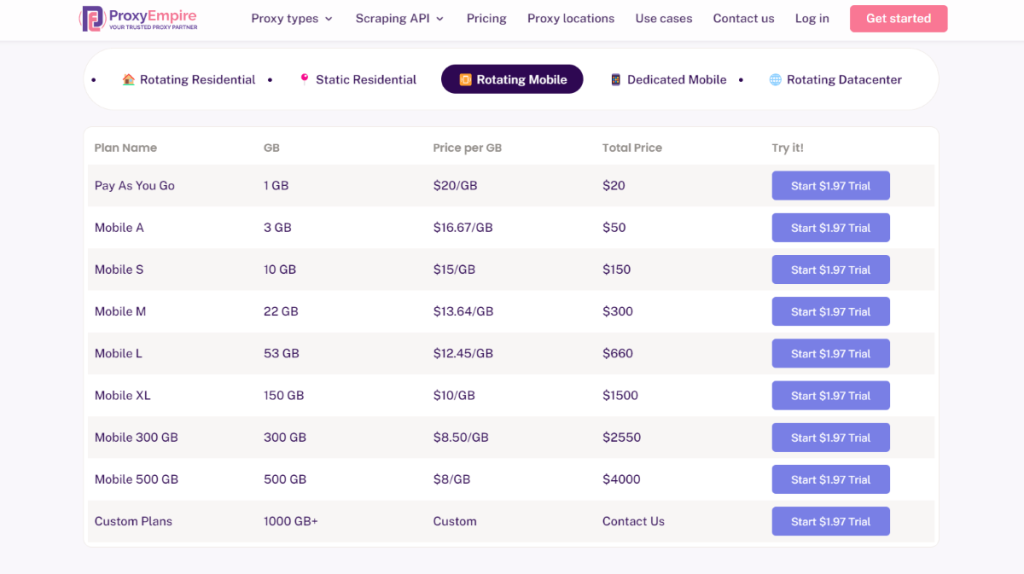Open the Contact us nav link
The width and height of the screenshot is (1024, 574).
[x=743, y=19]
